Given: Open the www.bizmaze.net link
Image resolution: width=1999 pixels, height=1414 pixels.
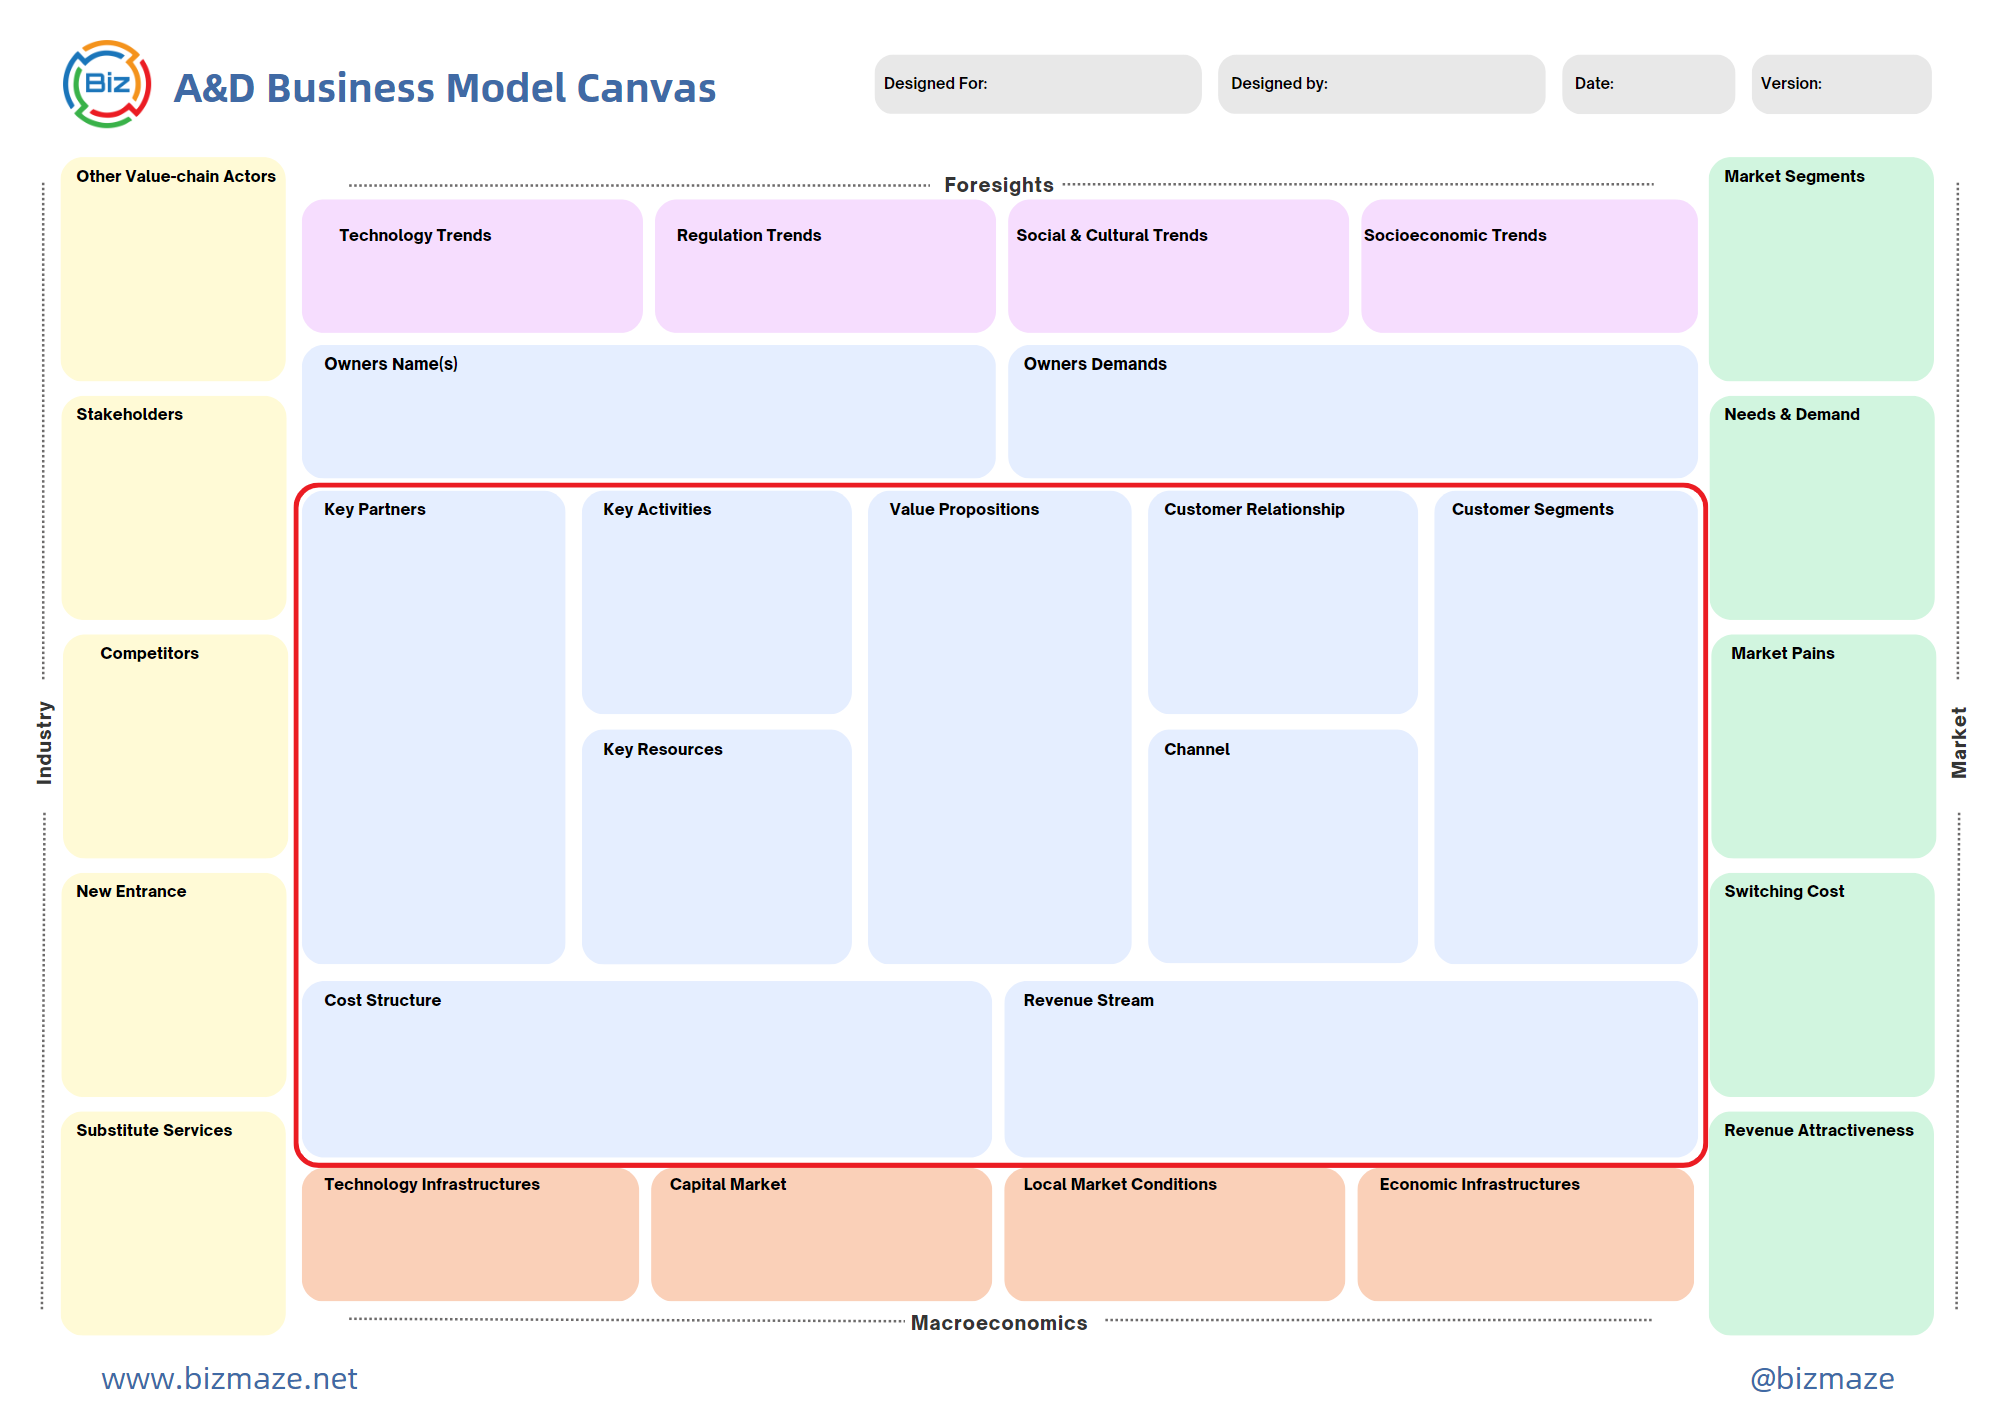Looking at the screenshot, I should pyautogui.click(x=228, y=1378).
